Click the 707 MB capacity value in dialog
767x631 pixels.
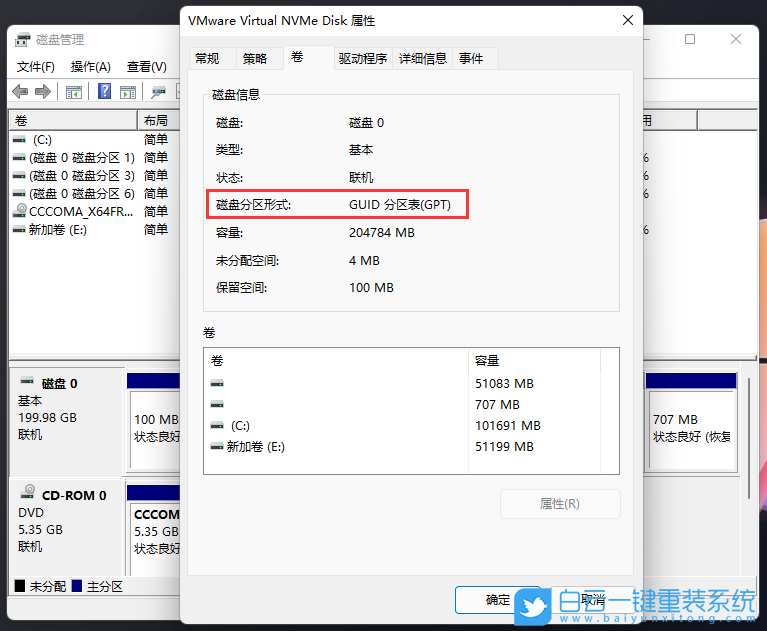497,405
